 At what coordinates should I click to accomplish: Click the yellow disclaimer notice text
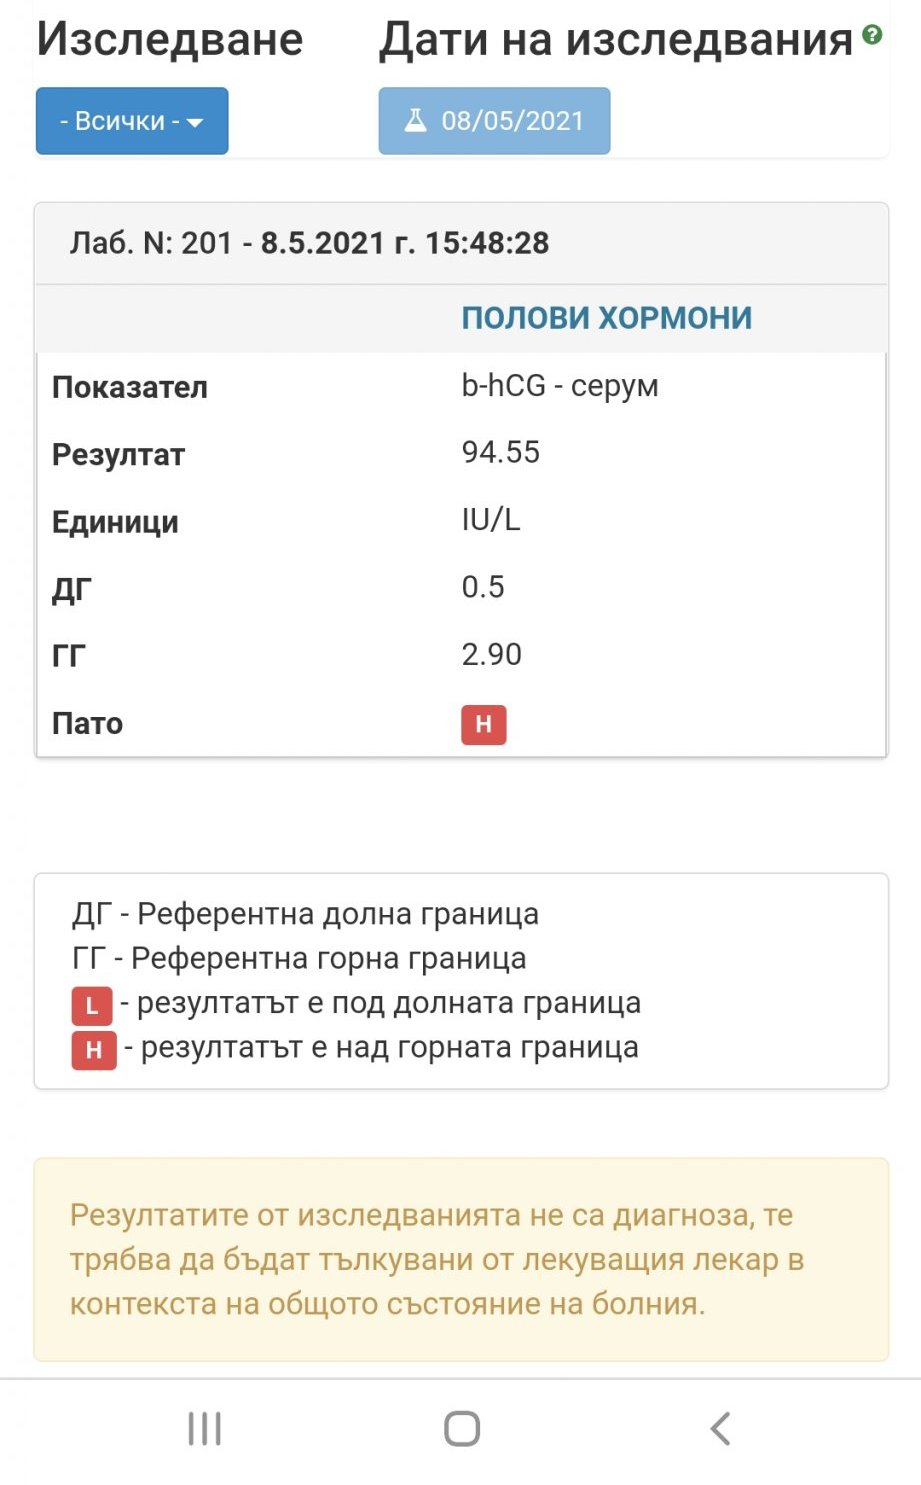tap(437, 1259)
